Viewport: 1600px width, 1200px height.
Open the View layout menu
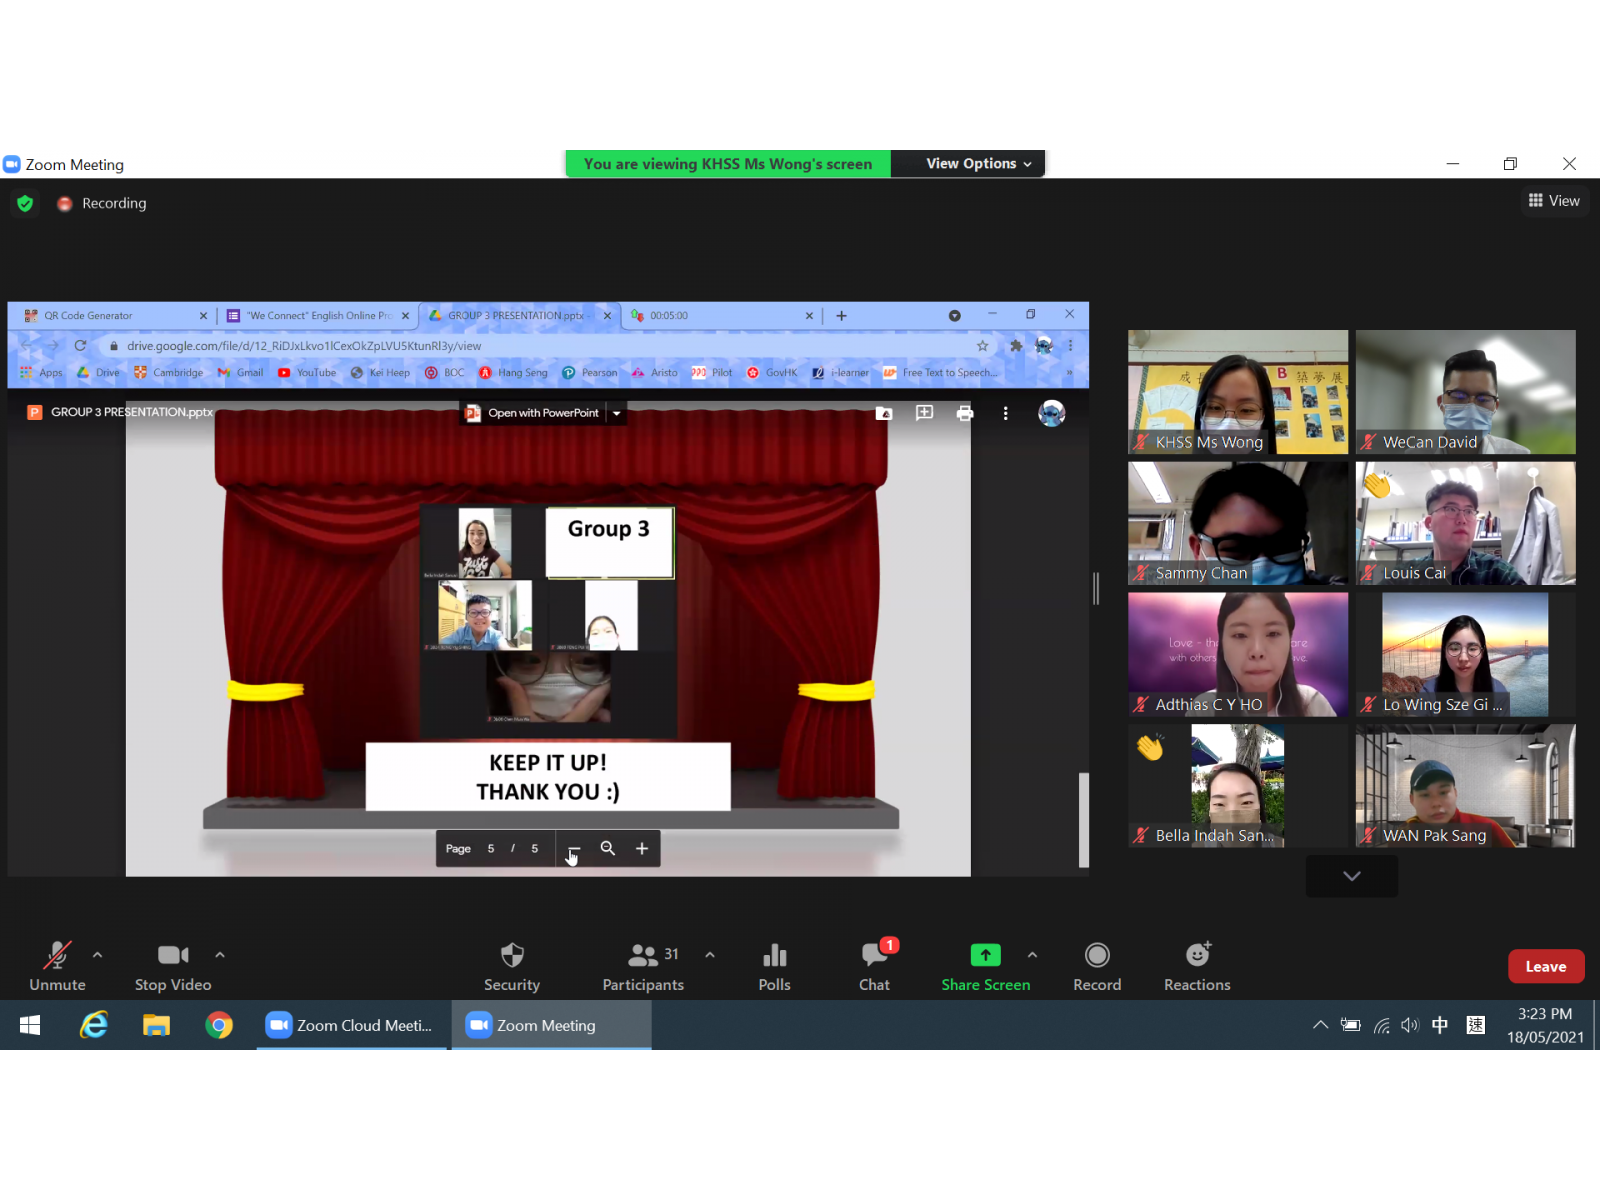click(x=1554, y=201)
